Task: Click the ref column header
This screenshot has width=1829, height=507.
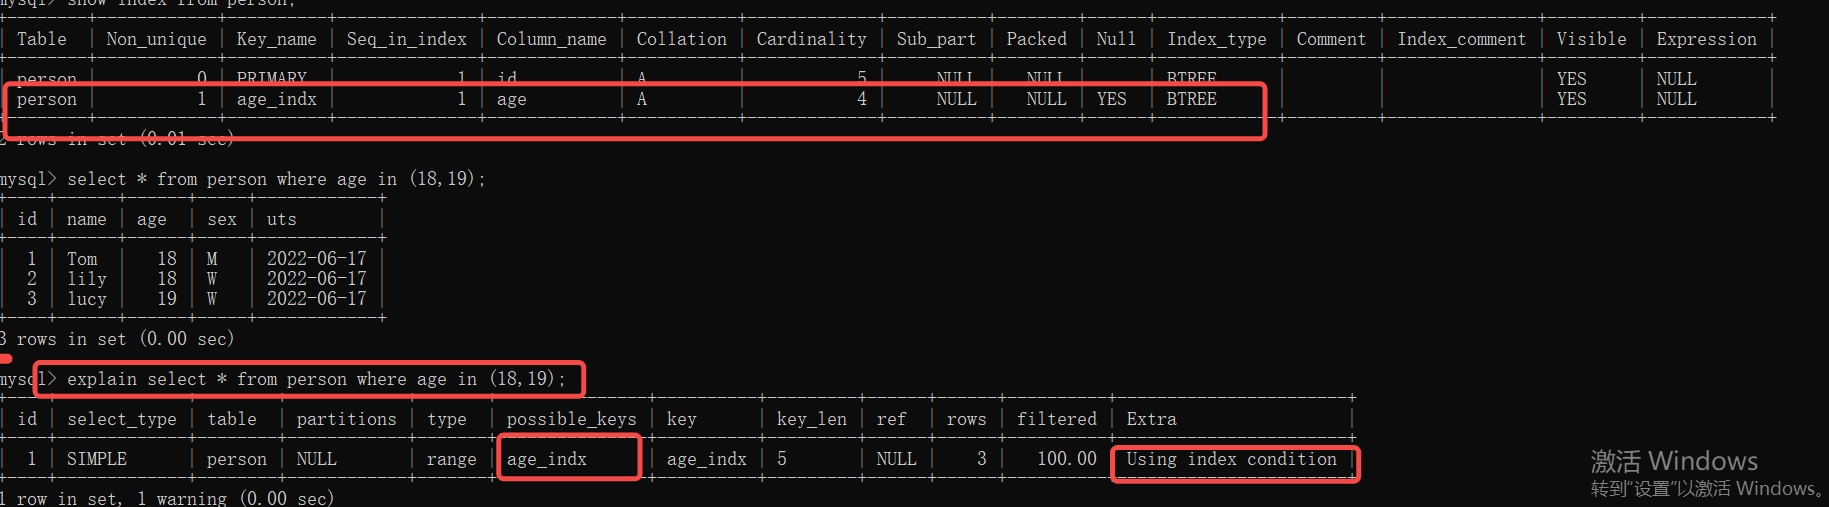Action: pyautogui.click(x=891, y=419)
